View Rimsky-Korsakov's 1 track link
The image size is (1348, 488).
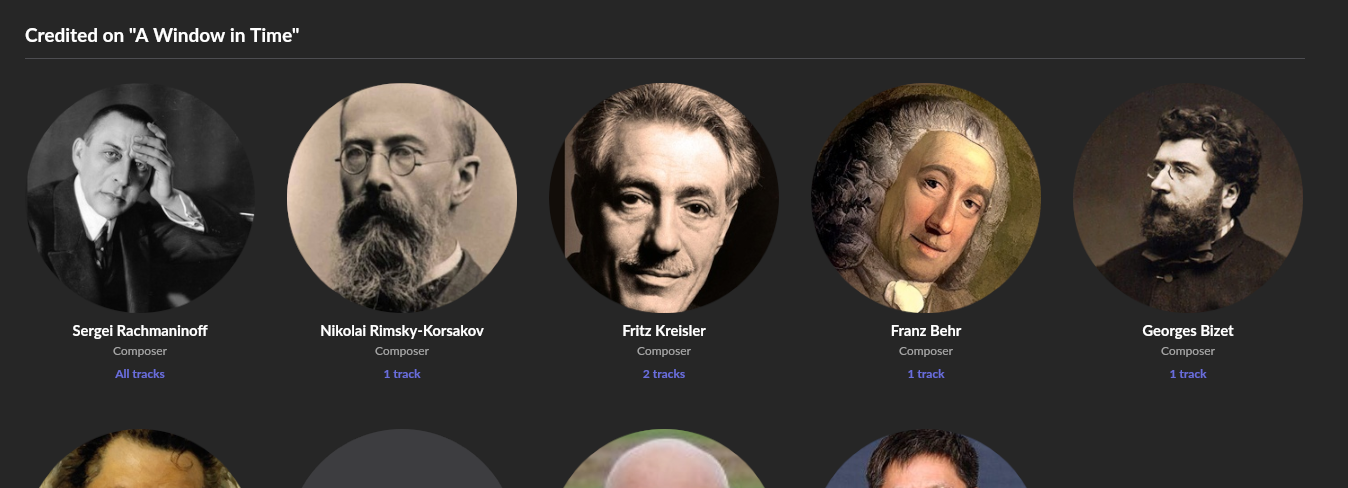[402, 374]
